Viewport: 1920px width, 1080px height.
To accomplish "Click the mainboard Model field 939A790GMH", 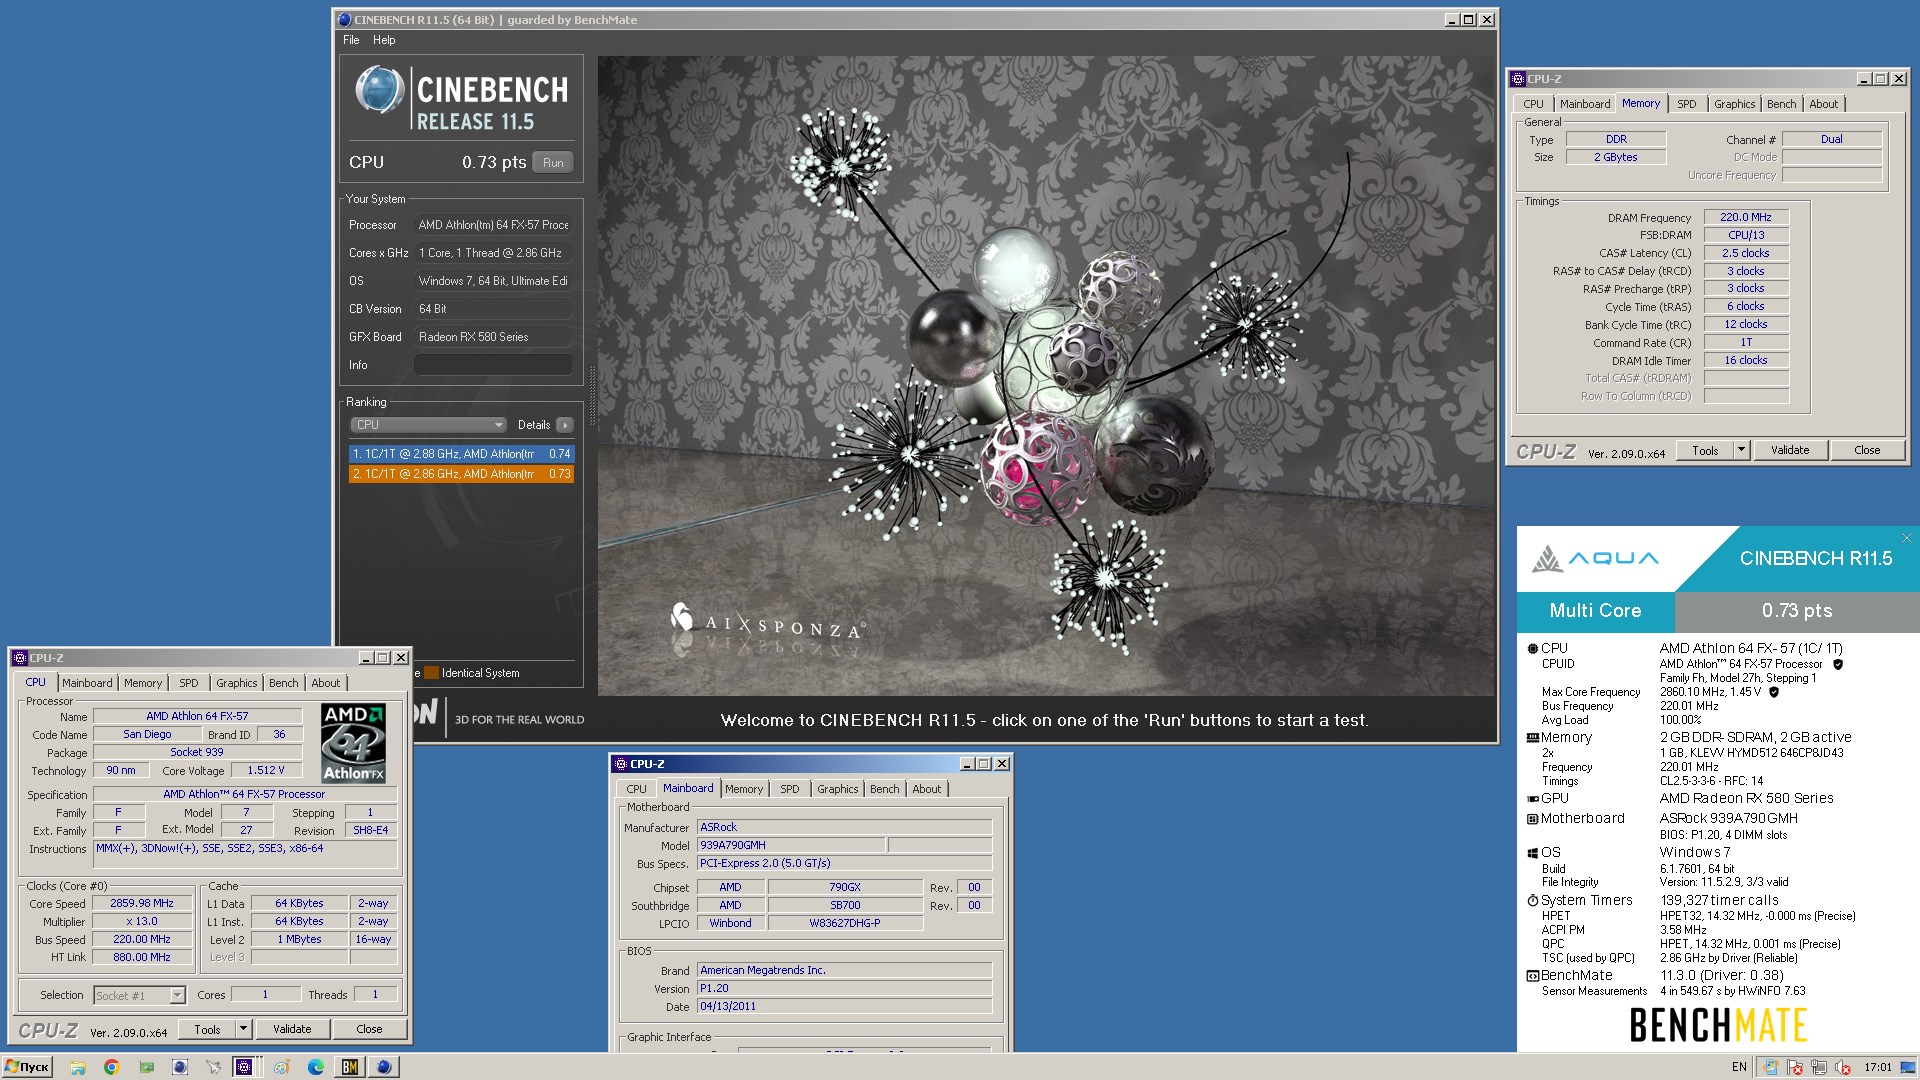I will pos(790,846).
